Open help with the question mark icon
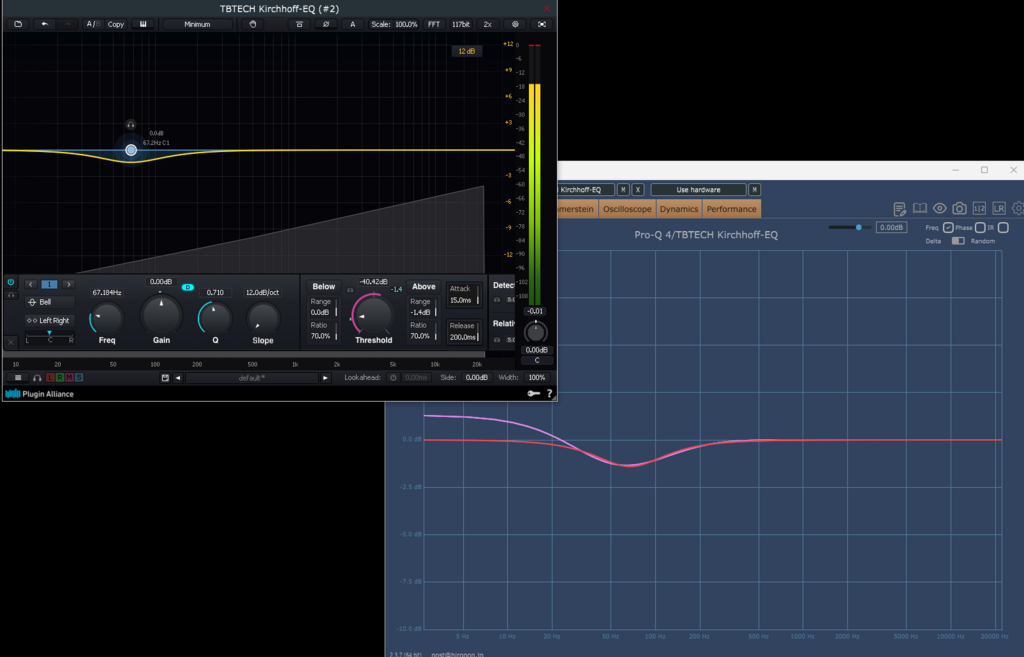The image size is (1024, 657). (549, 393)
